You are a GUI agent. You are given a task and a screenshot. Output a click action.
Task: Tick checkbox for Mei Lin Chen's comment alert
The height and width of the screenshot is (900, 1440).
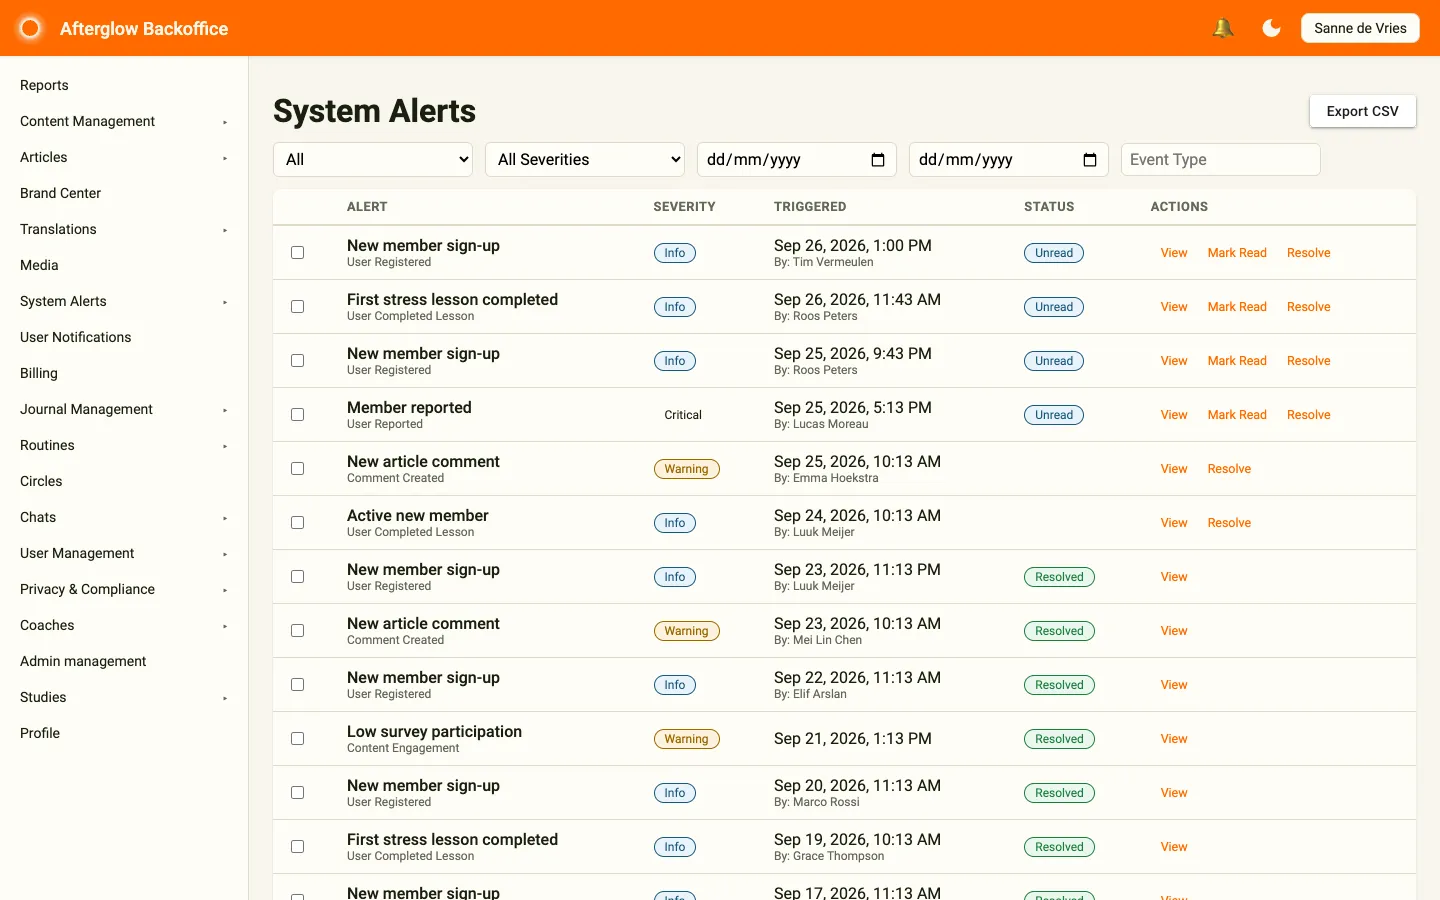click(x=297, y=631)
